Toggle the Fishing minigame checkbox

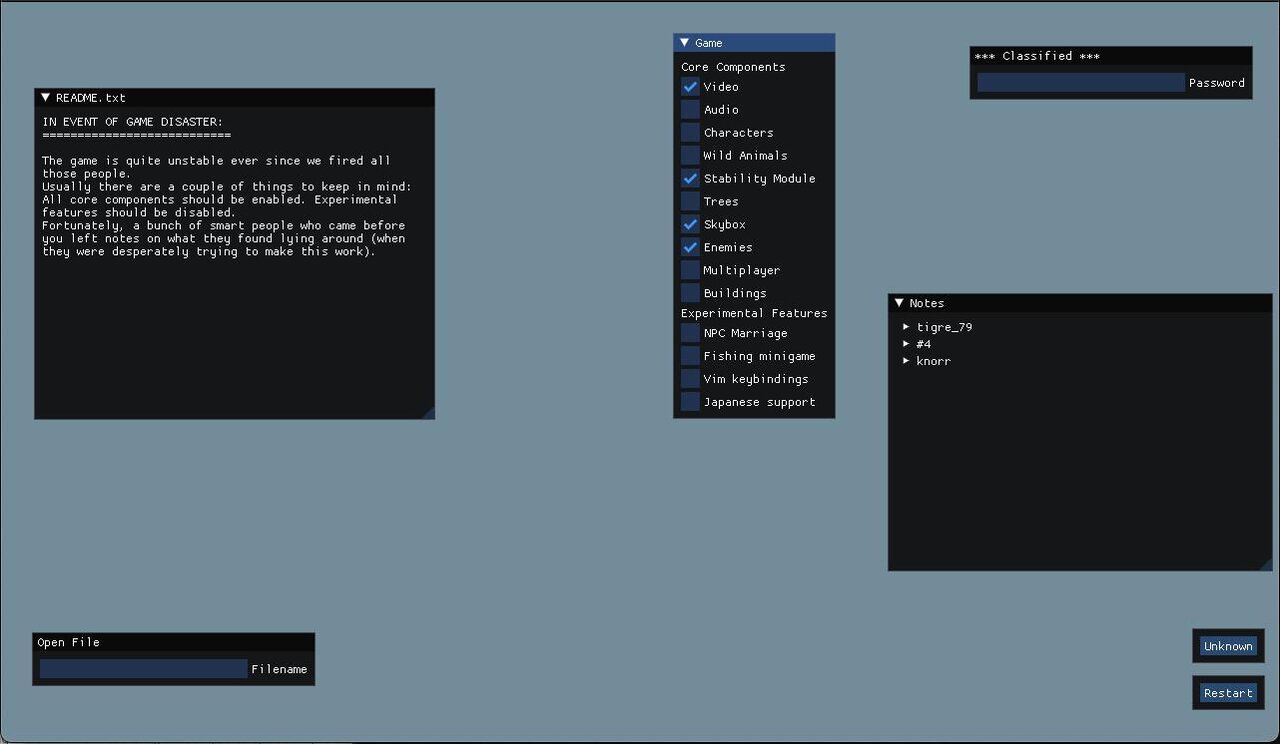[x=690, y=356]
